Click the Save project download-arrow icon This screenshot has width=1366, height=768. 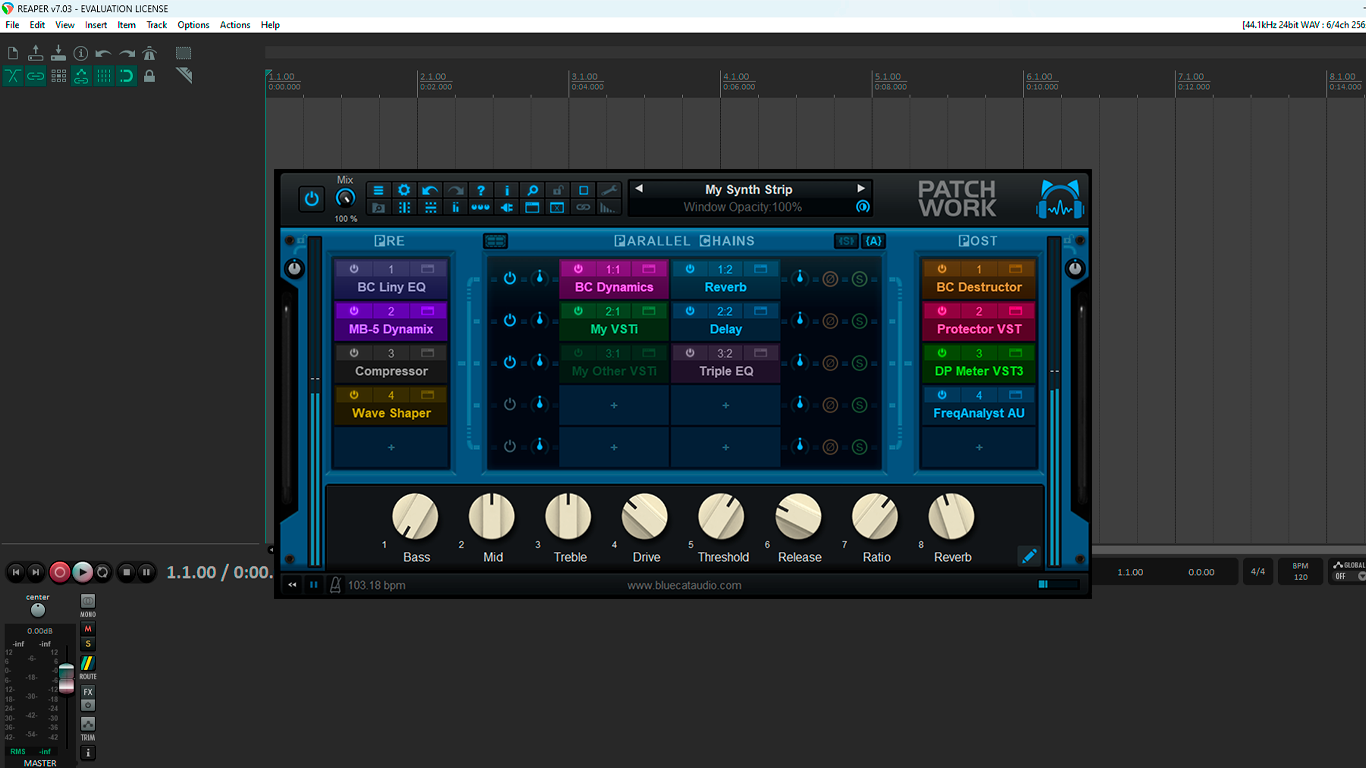[x=58, y=53]
